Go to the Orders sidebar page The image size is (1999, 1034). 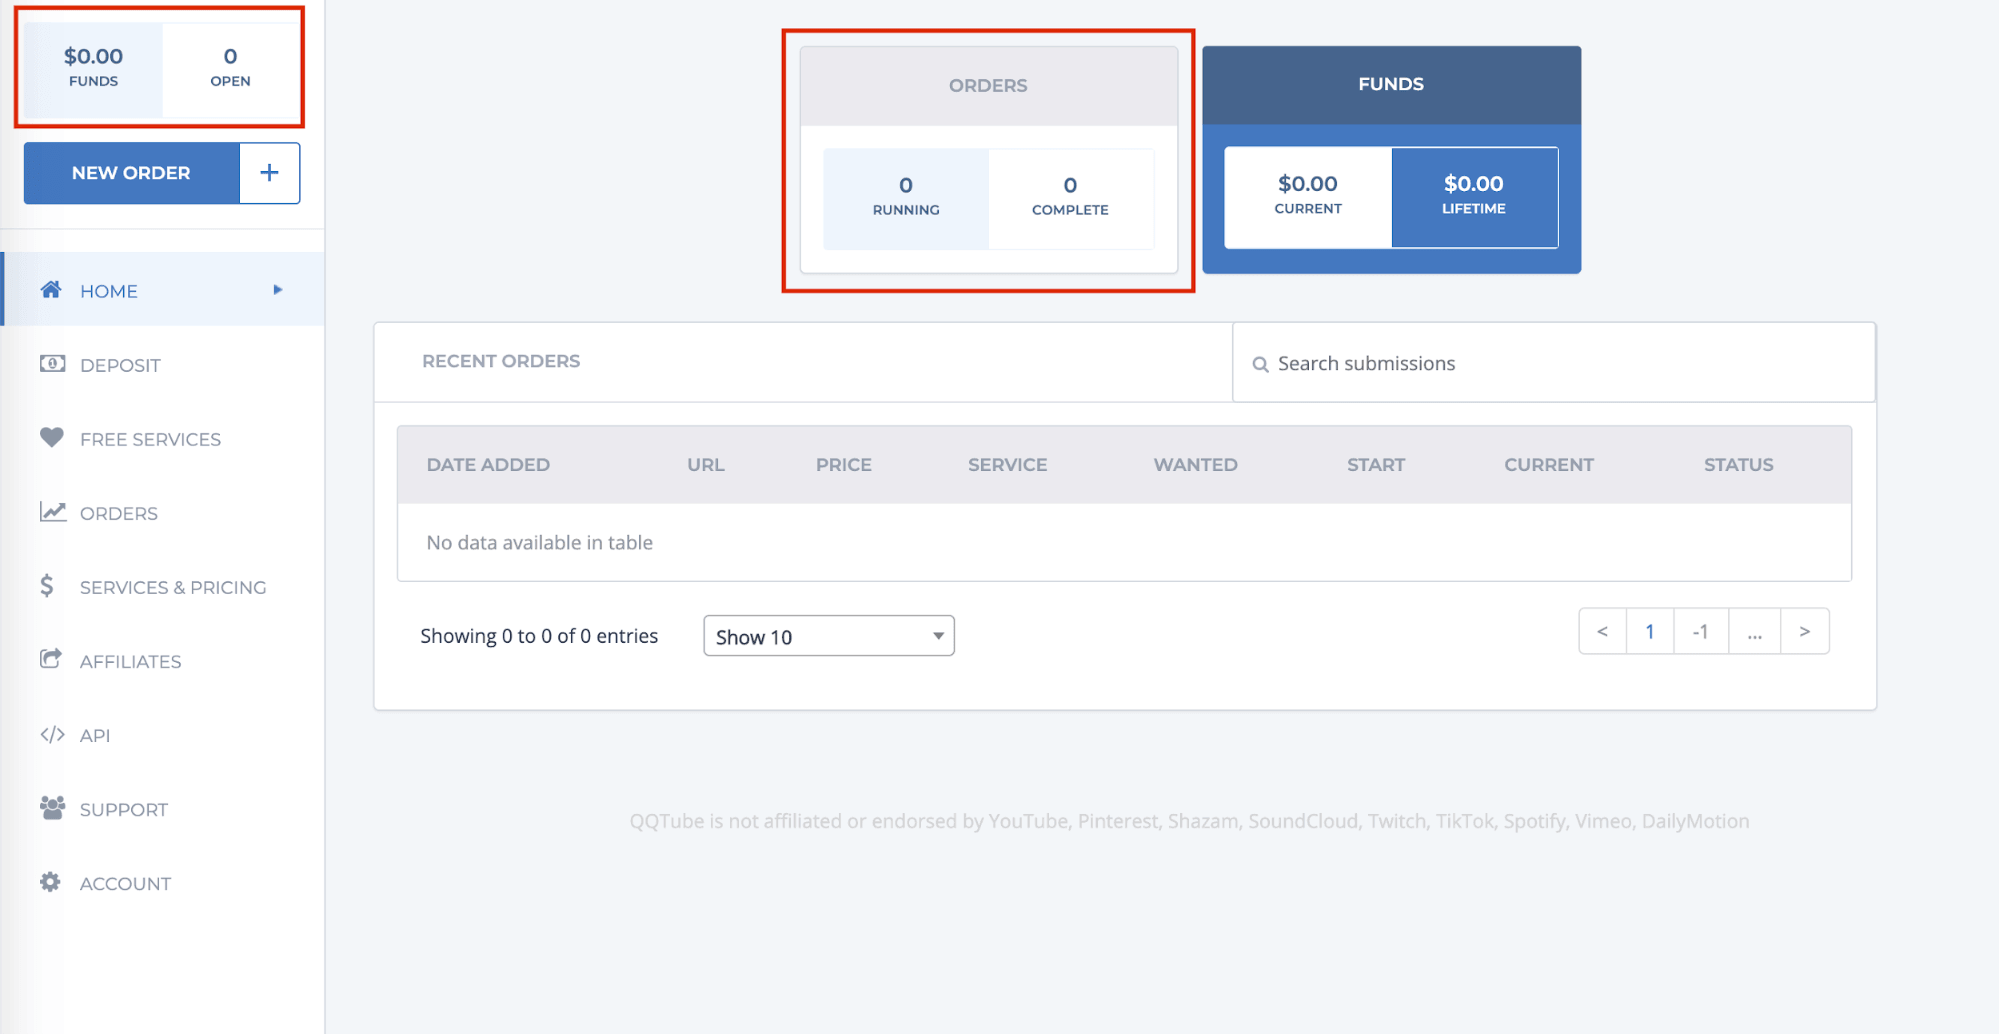pyautogui.click(x=163, y=513)
